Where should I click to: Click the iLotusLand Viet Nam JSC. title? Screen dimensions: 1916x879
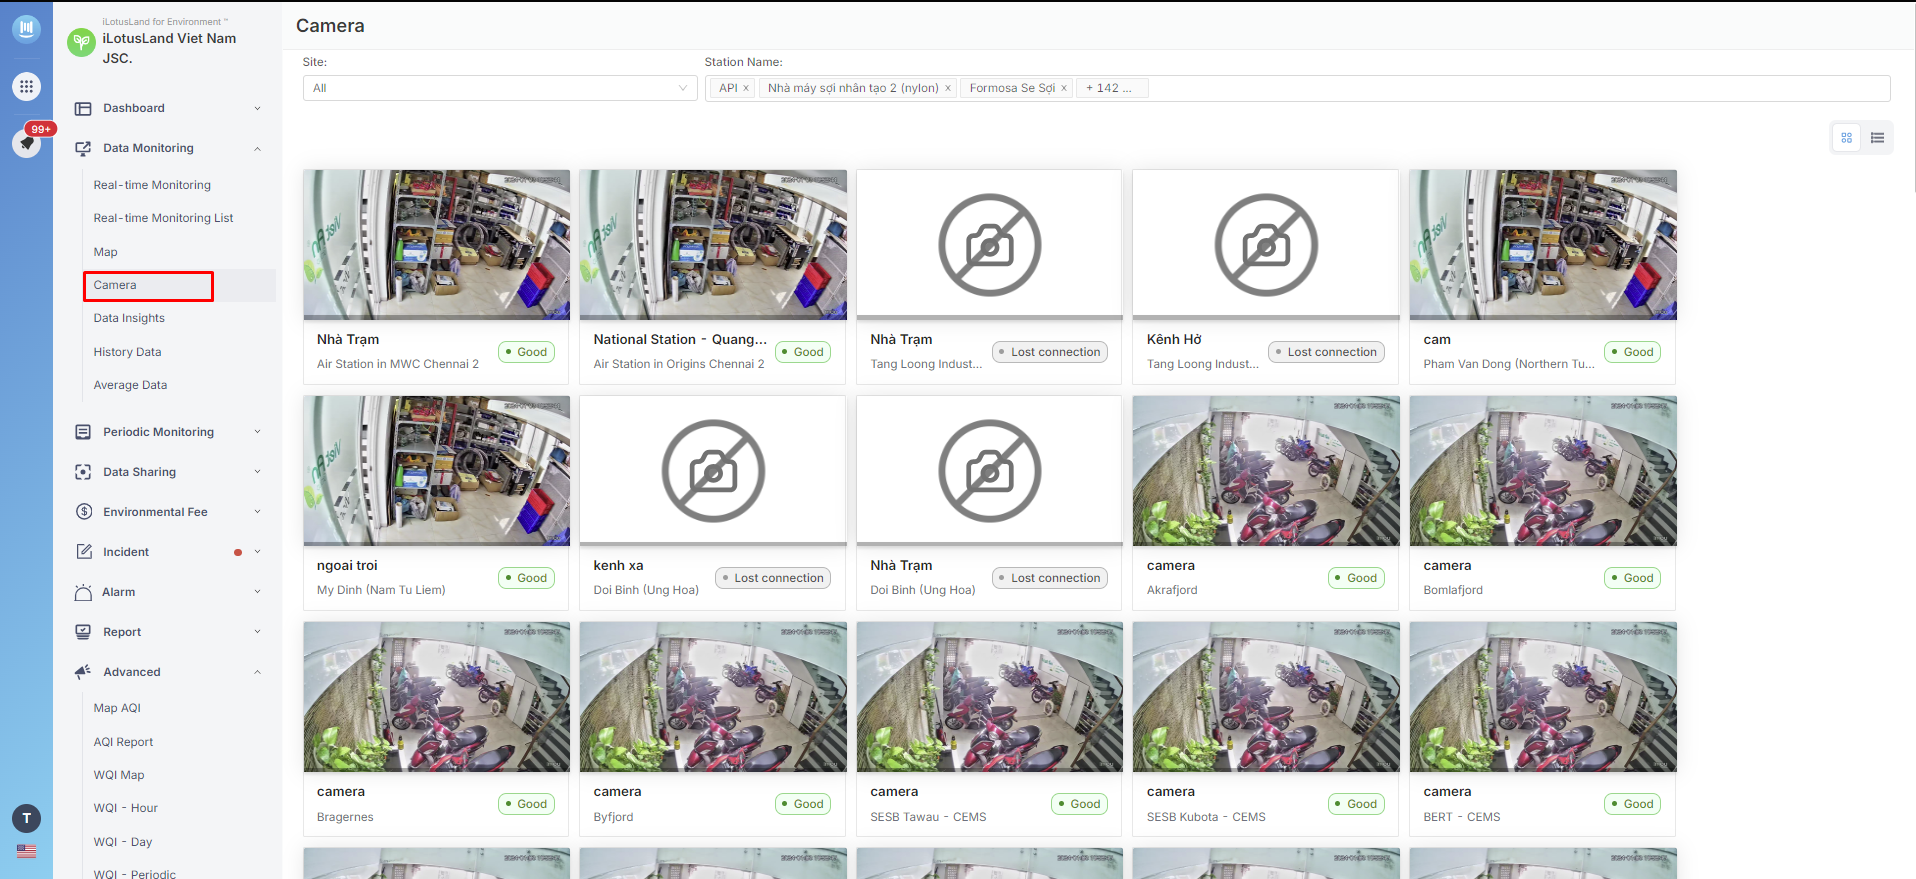[x=169, y=48]
